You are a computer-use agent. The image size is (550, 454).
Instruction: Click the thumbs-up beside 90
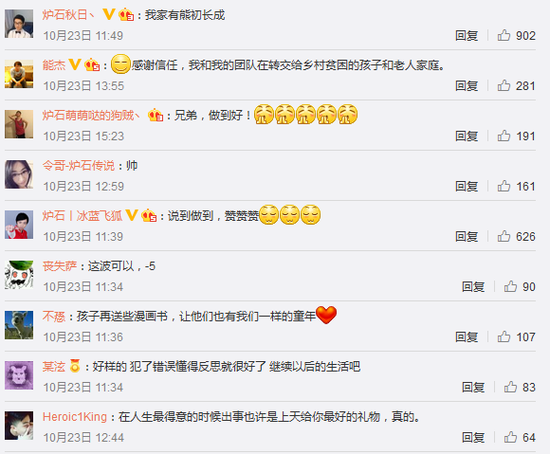click(510, 286)
